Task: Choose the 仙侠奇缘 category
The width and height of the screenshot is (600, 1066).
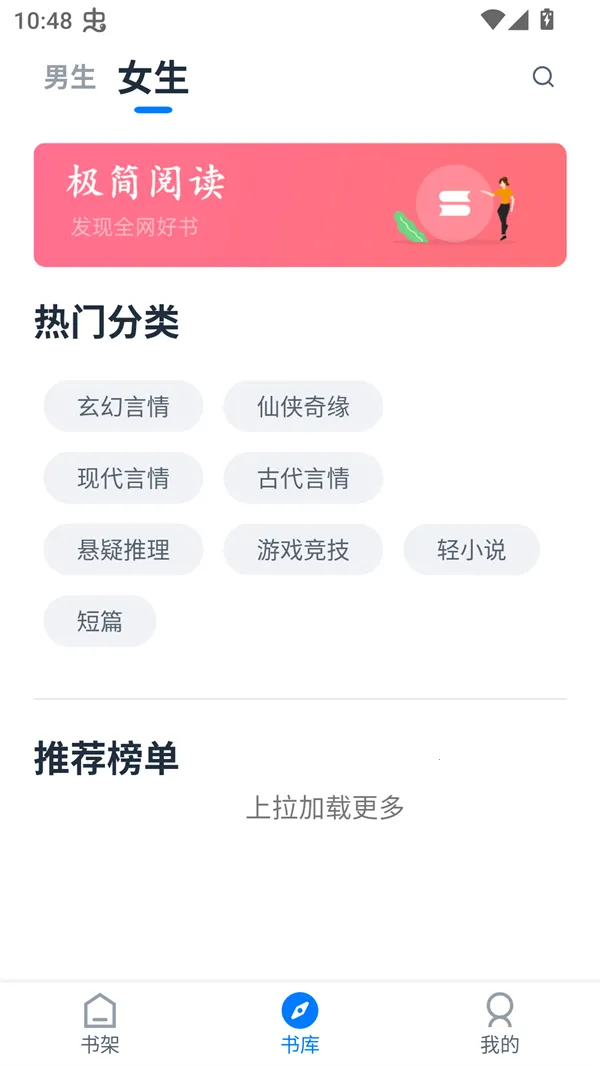Action: (303, 406)
